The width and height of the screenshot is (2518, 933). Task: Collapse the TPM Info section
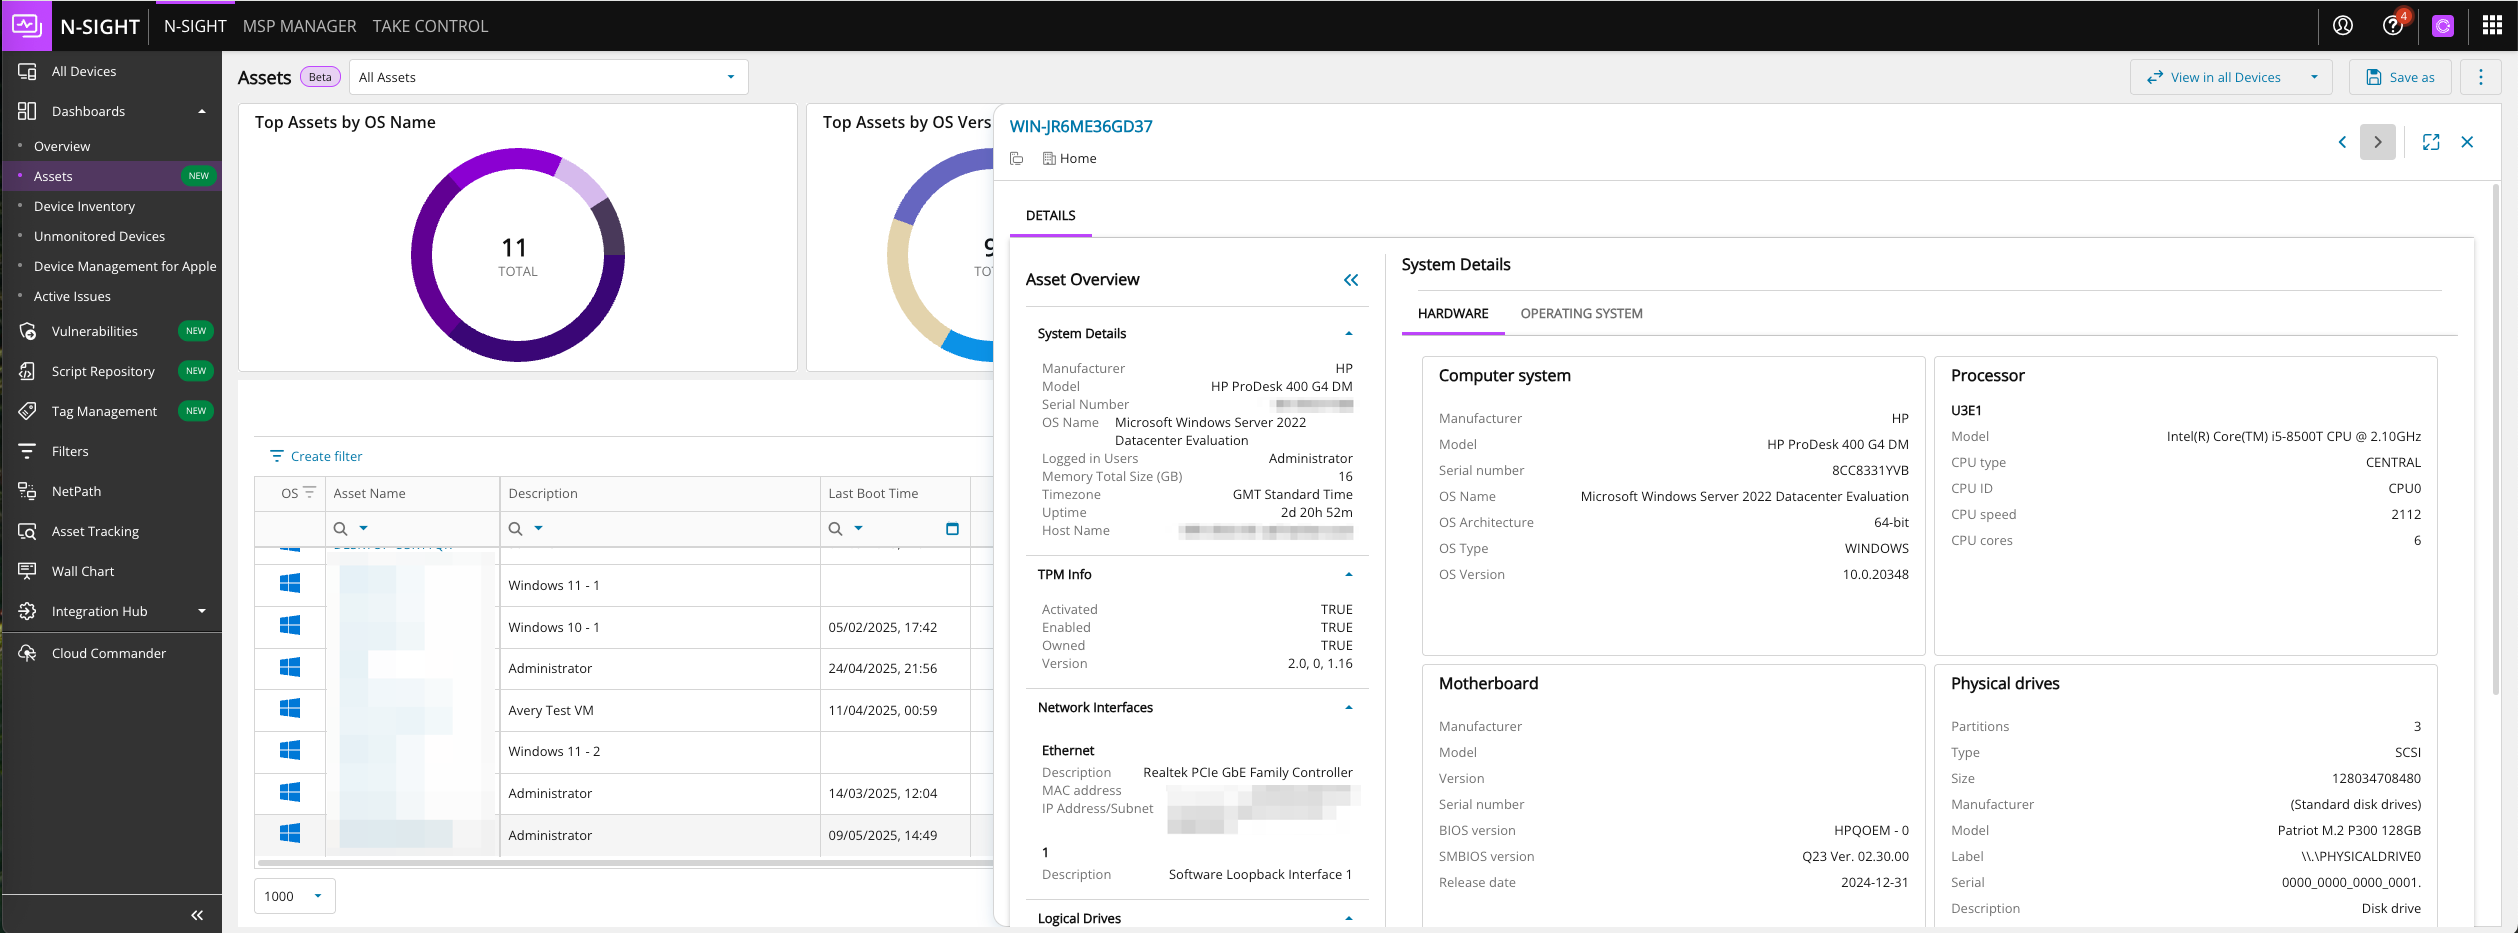coord(1349,574)
